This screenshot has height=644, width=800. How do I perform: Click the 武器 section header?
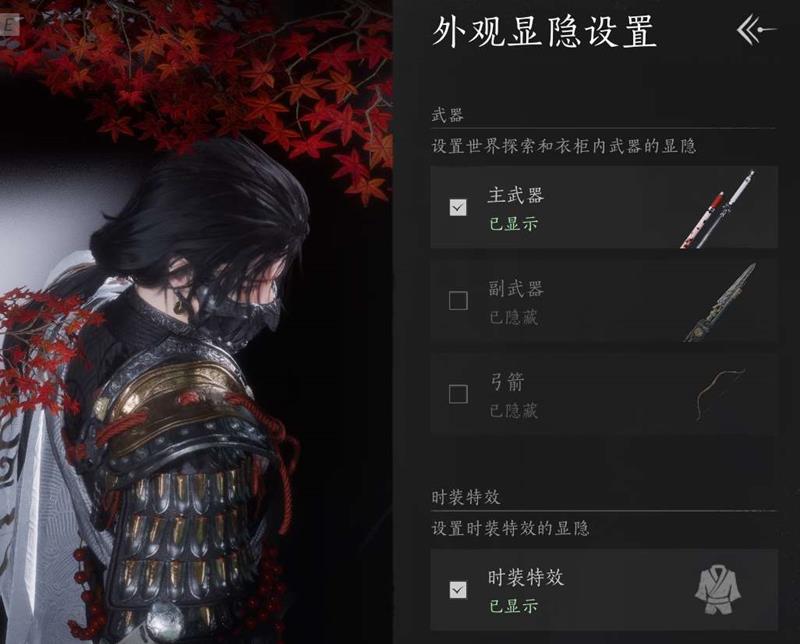click(x=447, y=114)
